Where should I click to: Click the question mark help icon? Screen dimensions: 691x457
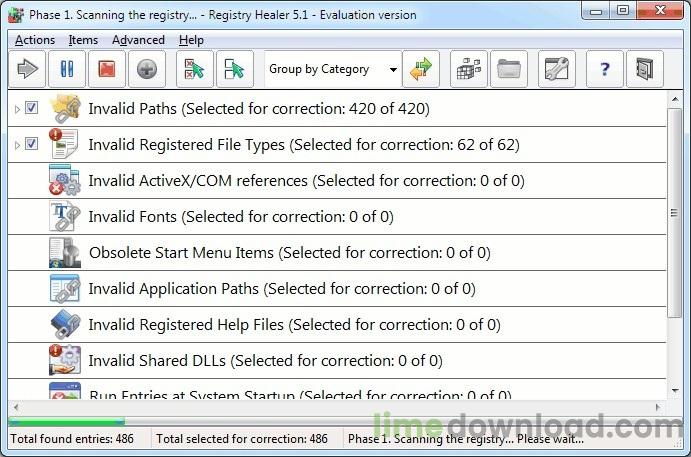click(x=605, y=69)
